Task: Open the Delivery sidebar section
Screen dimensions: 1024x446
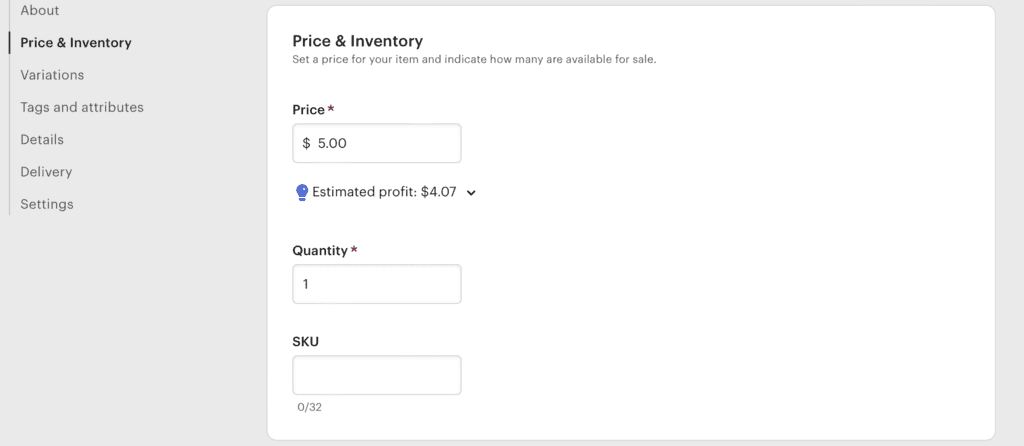Action: point(46,172)
